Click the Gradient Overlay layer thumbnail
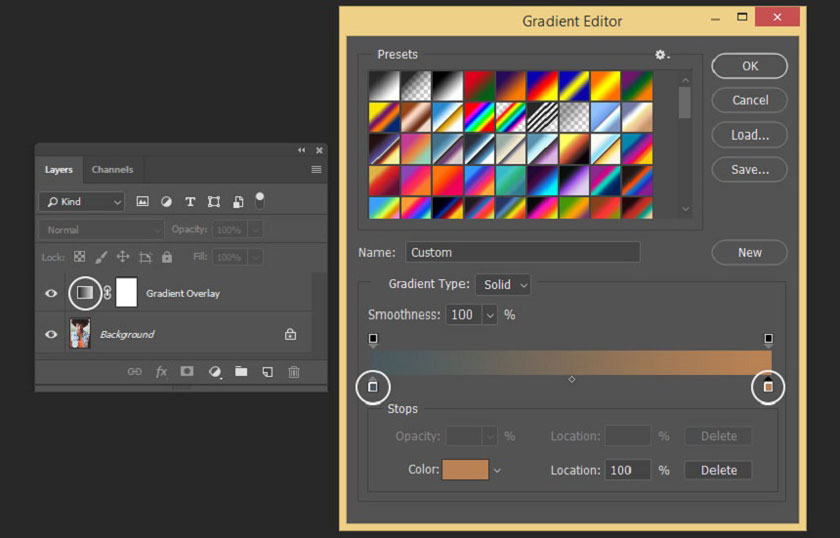The width and height of the screenshot is (840, 538). [x=85, y=293]
